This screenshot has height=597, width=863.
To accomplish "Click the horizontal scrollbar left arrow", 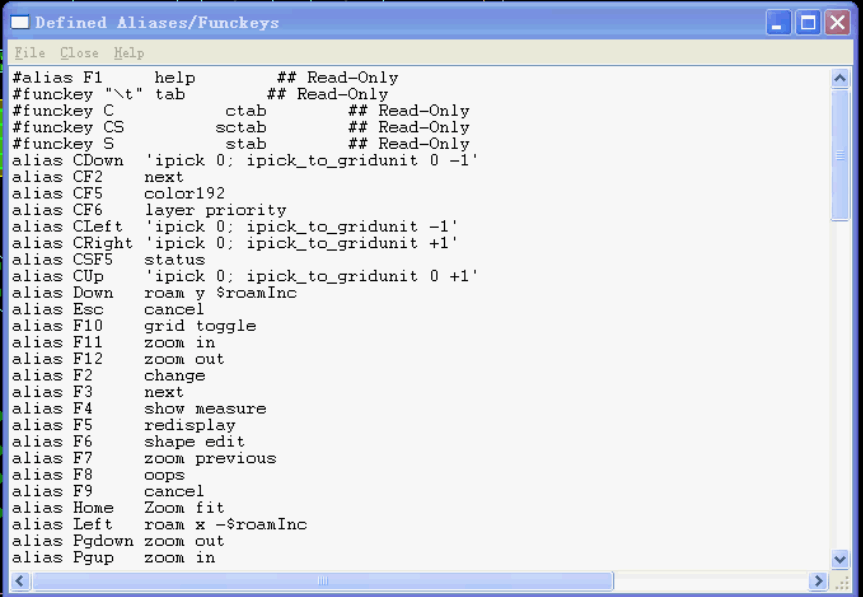I will point(20,580).
